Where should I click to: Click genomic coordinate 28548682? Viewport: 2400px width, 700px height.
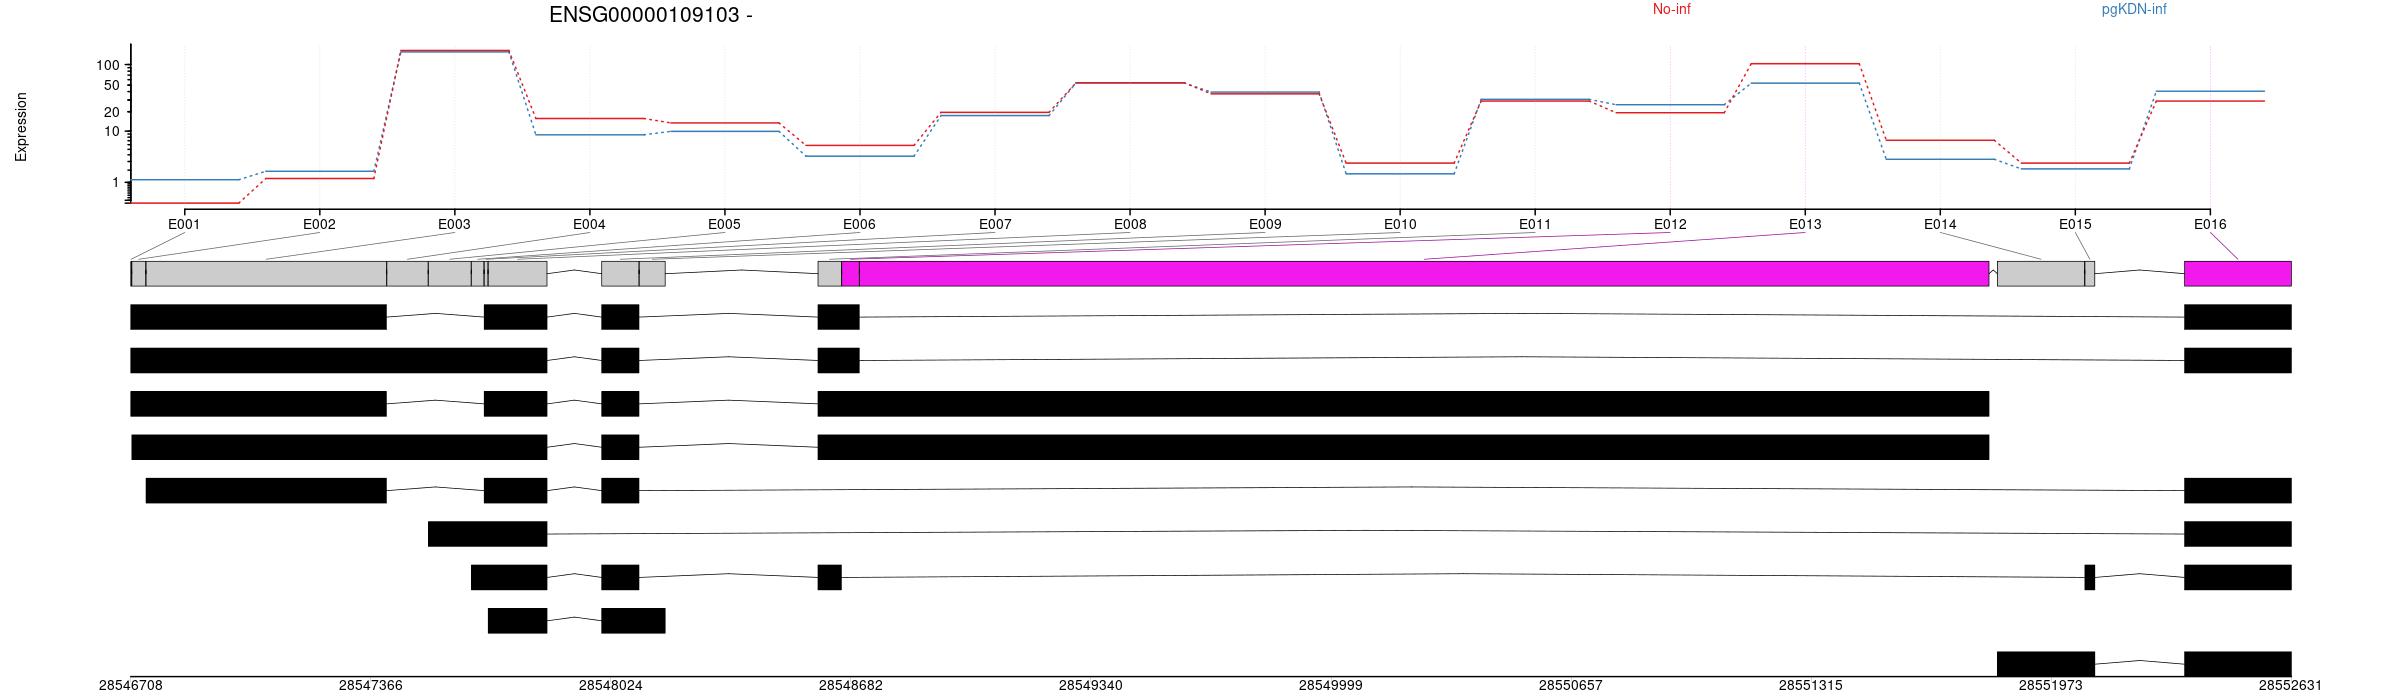tap(851, 686)
